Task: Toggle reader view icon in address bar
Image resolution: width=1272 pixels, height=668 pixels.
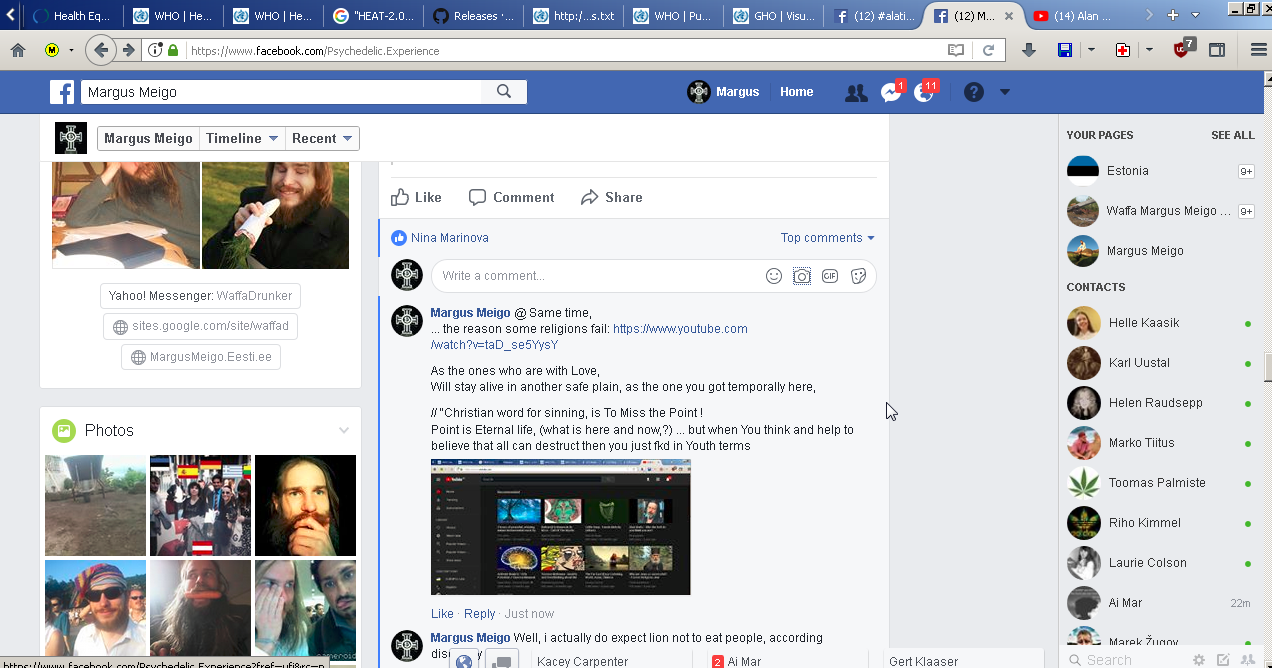Action: pos(957,50)
